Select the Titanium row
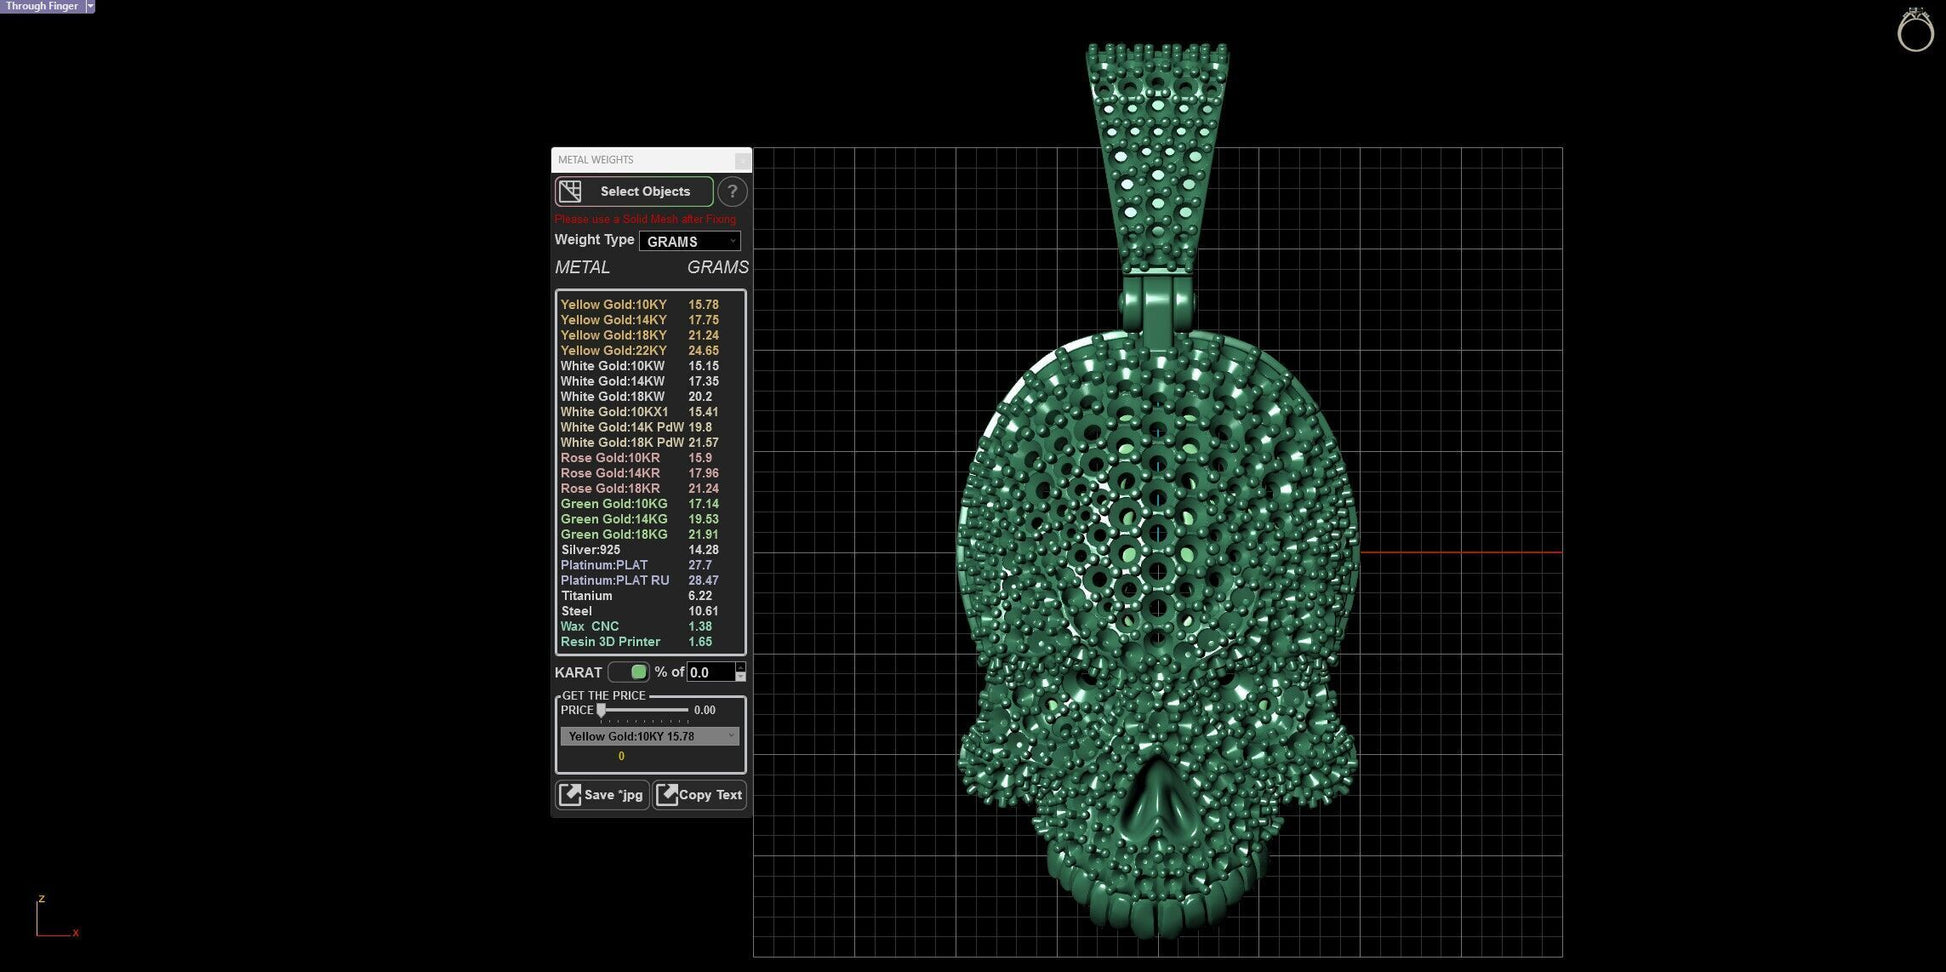This screenshot has height=972, width=1946. click(x=650, y=596)
